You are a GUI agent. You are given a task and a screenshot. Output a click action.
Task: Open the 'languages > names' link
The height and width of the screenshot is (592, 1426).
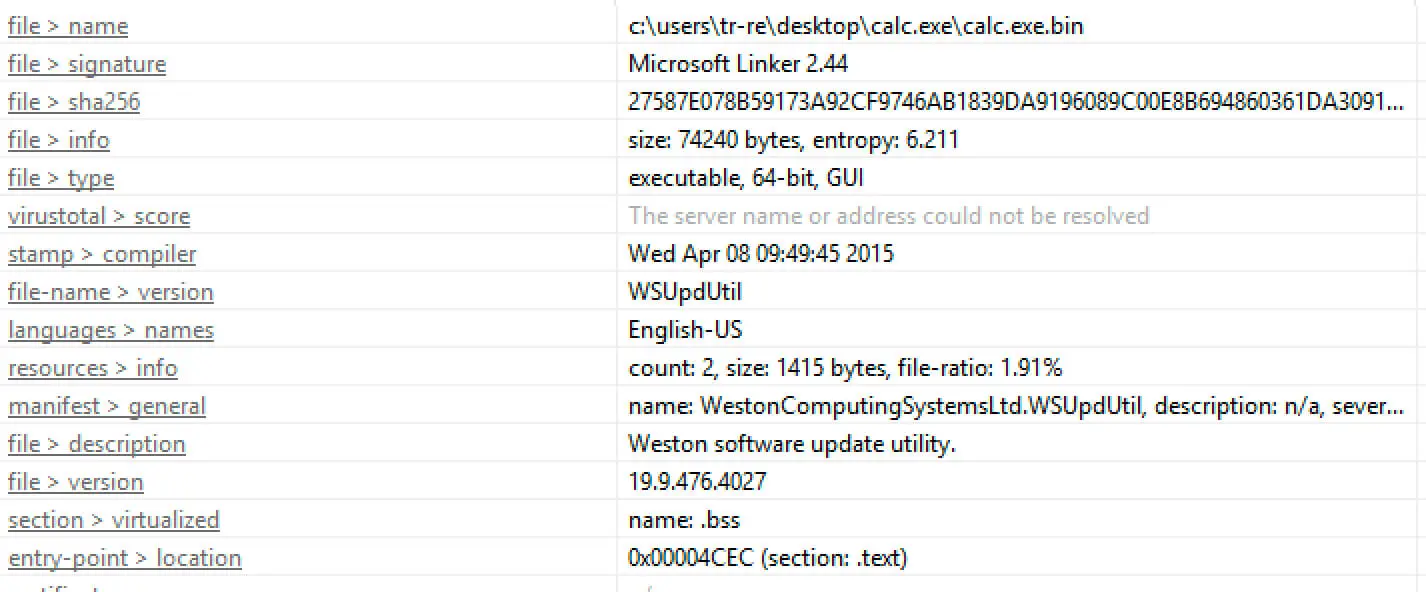pos(111,331)
